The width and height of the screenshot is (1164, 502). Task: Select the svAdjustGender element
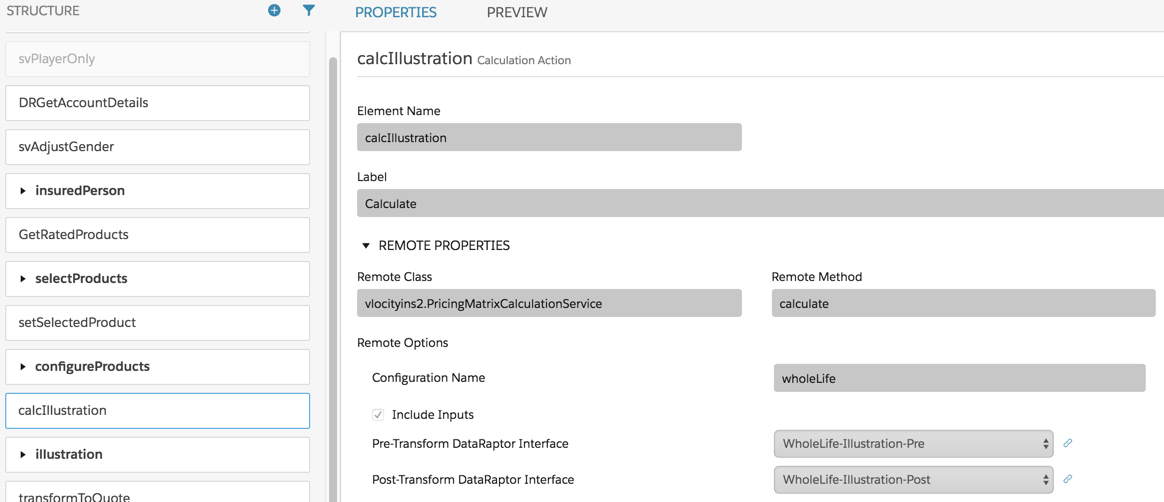point(157,147)
